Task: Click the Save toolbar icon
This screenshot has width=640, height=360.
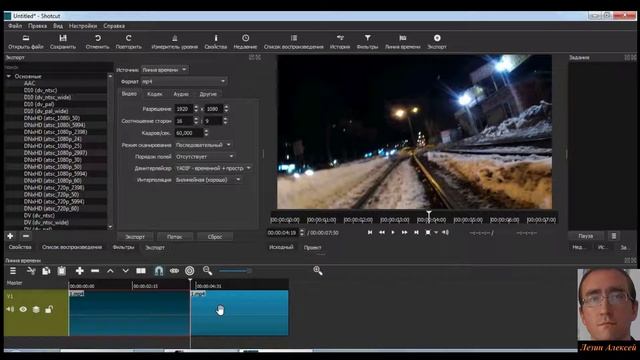Action: pos(63,38)
